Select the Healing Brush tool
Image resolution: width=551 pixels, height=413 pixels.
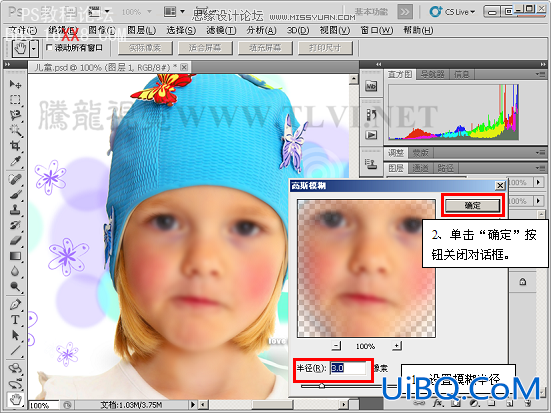click(15, 179)
